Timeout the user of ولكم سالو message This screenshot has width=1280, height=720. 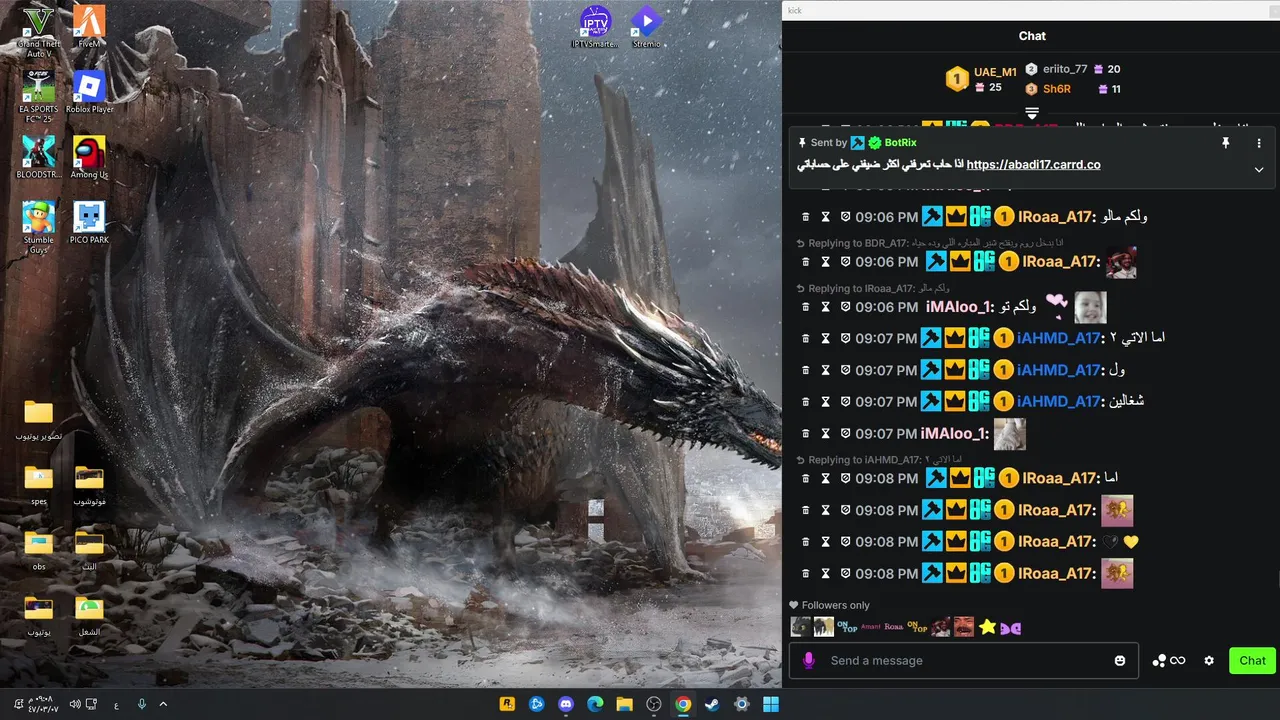(826, 217)
